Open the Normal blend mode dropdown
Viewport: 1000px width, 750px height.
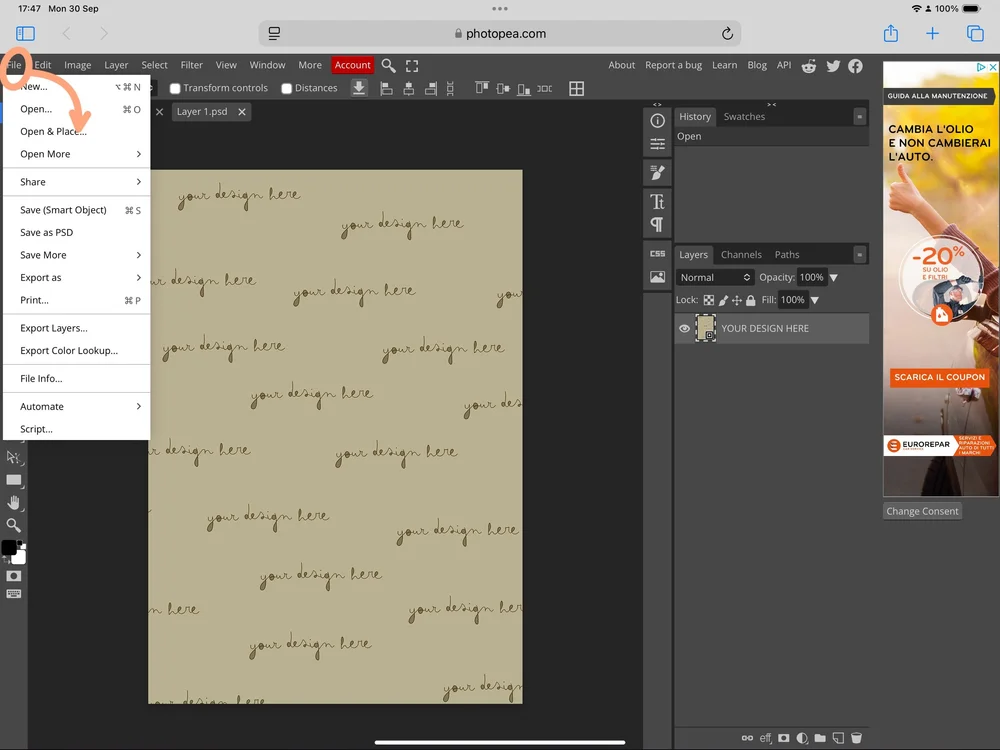(x=714, y=277)
